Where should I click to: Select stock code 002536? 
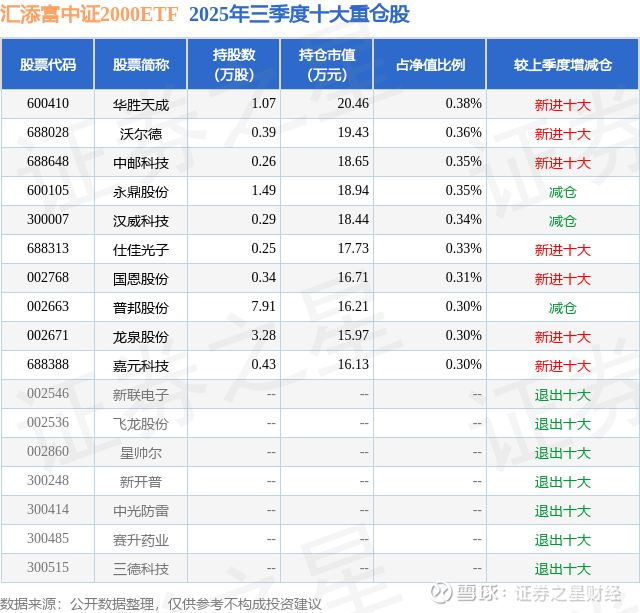(x=48, y=422)
